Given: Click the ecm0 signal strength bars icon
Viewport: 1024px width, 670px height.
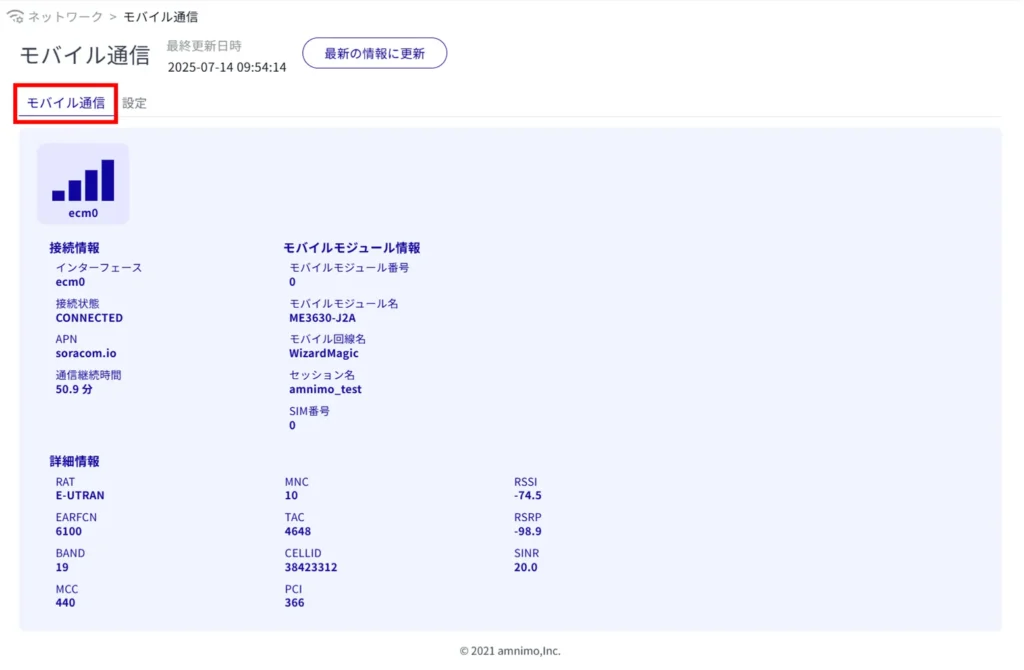Looking at the screenshot, I should point(83,180).
